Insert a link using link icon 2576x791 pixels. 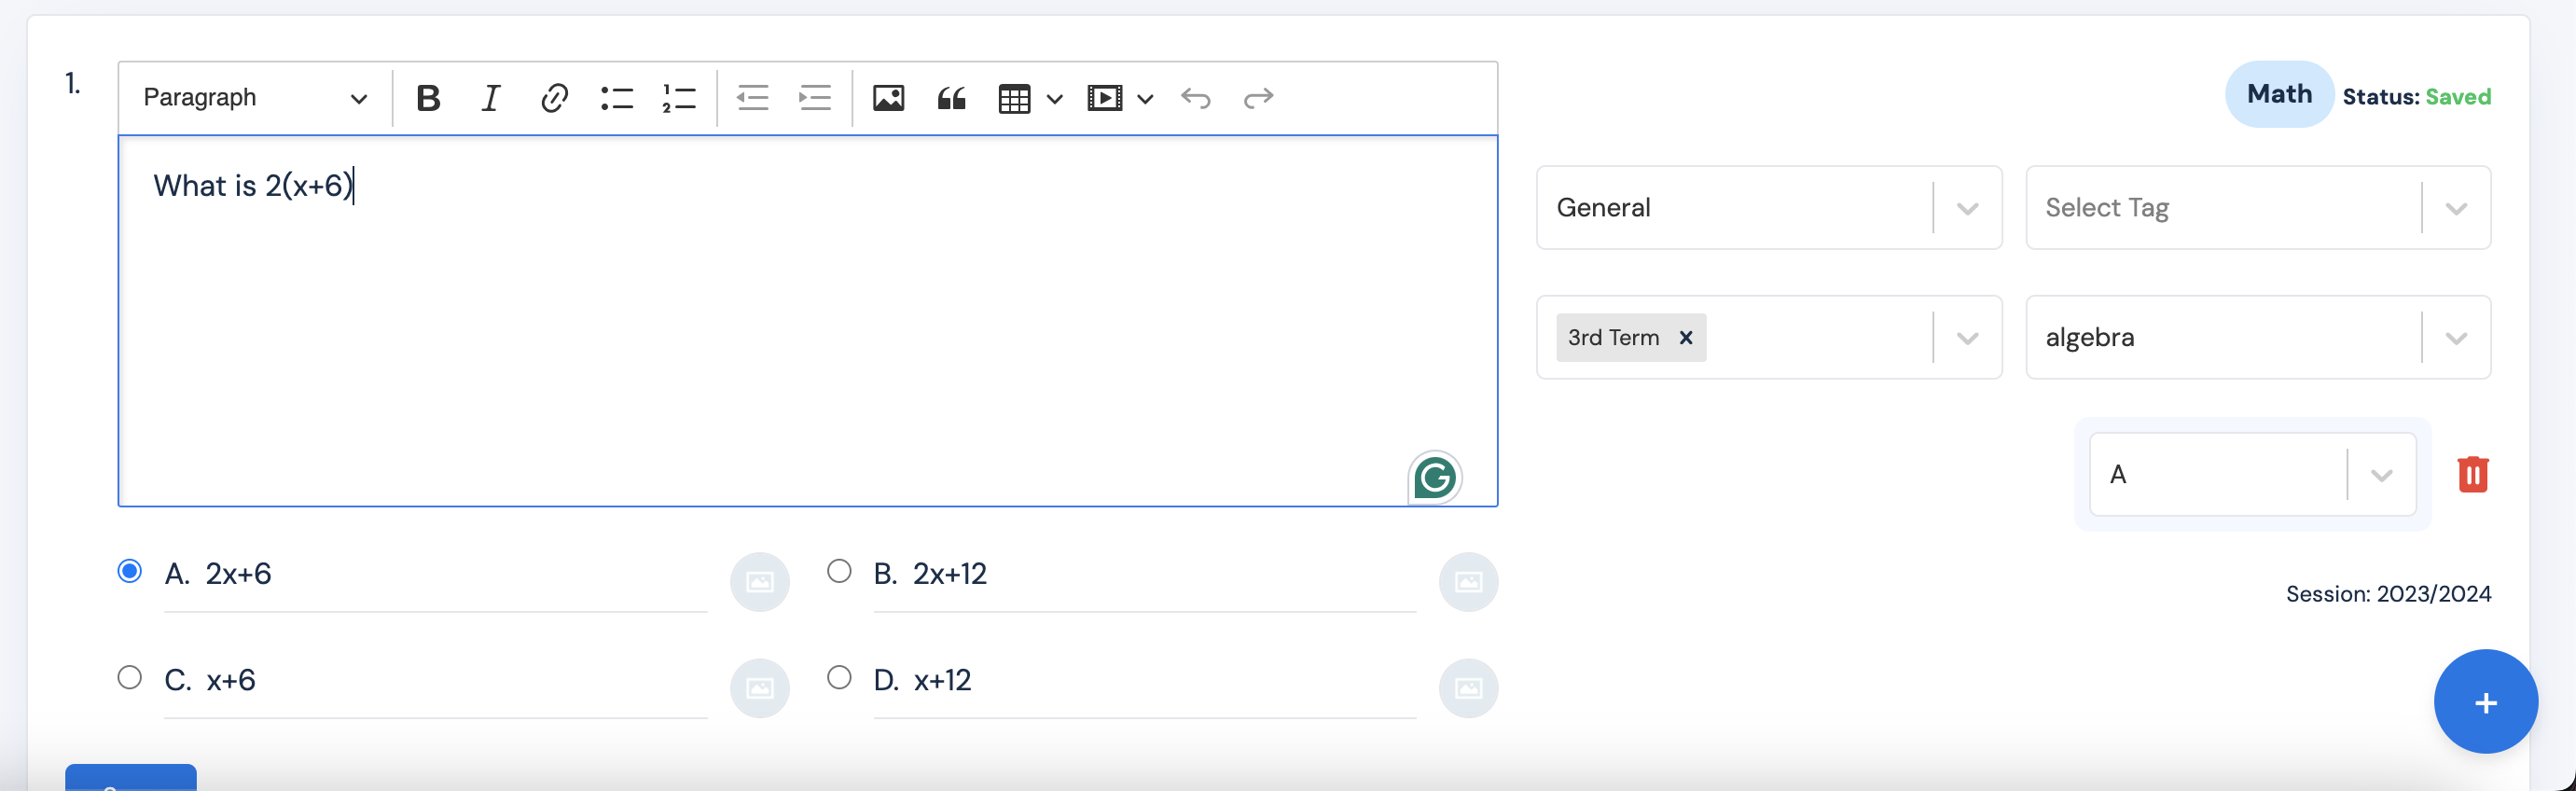(x=554, y=98)
